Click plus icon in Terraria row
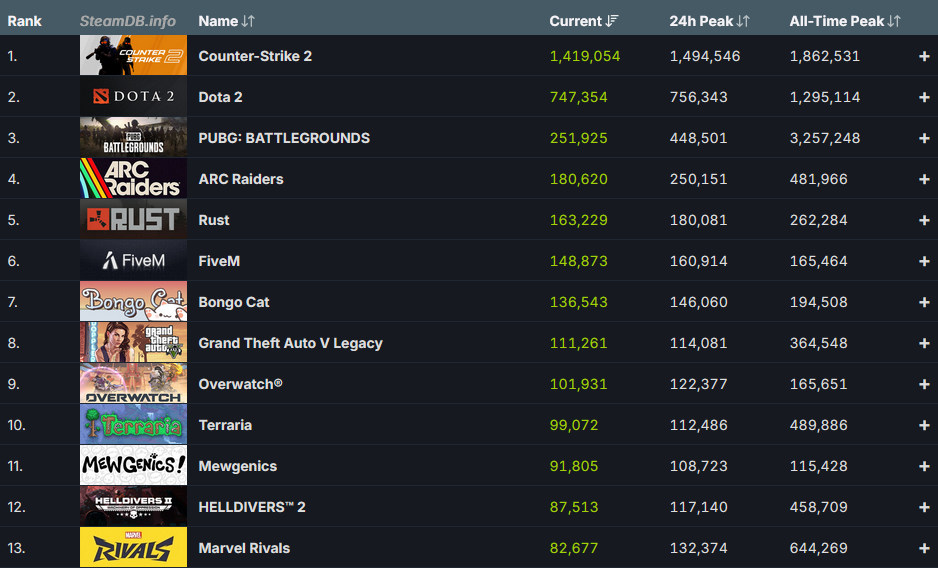This screenshot has width=938, height=568. click(x=924, y=425)
